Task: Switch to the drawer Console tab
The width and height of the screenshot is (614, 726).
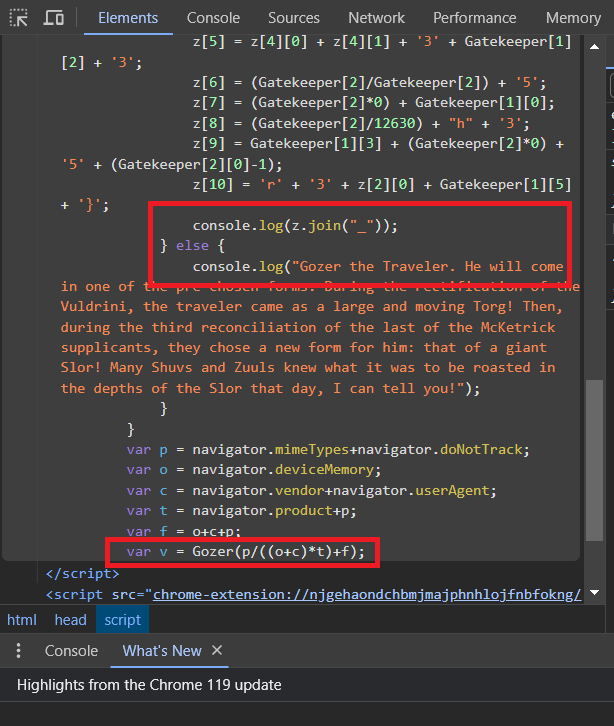Action: (x=71, y=651)
